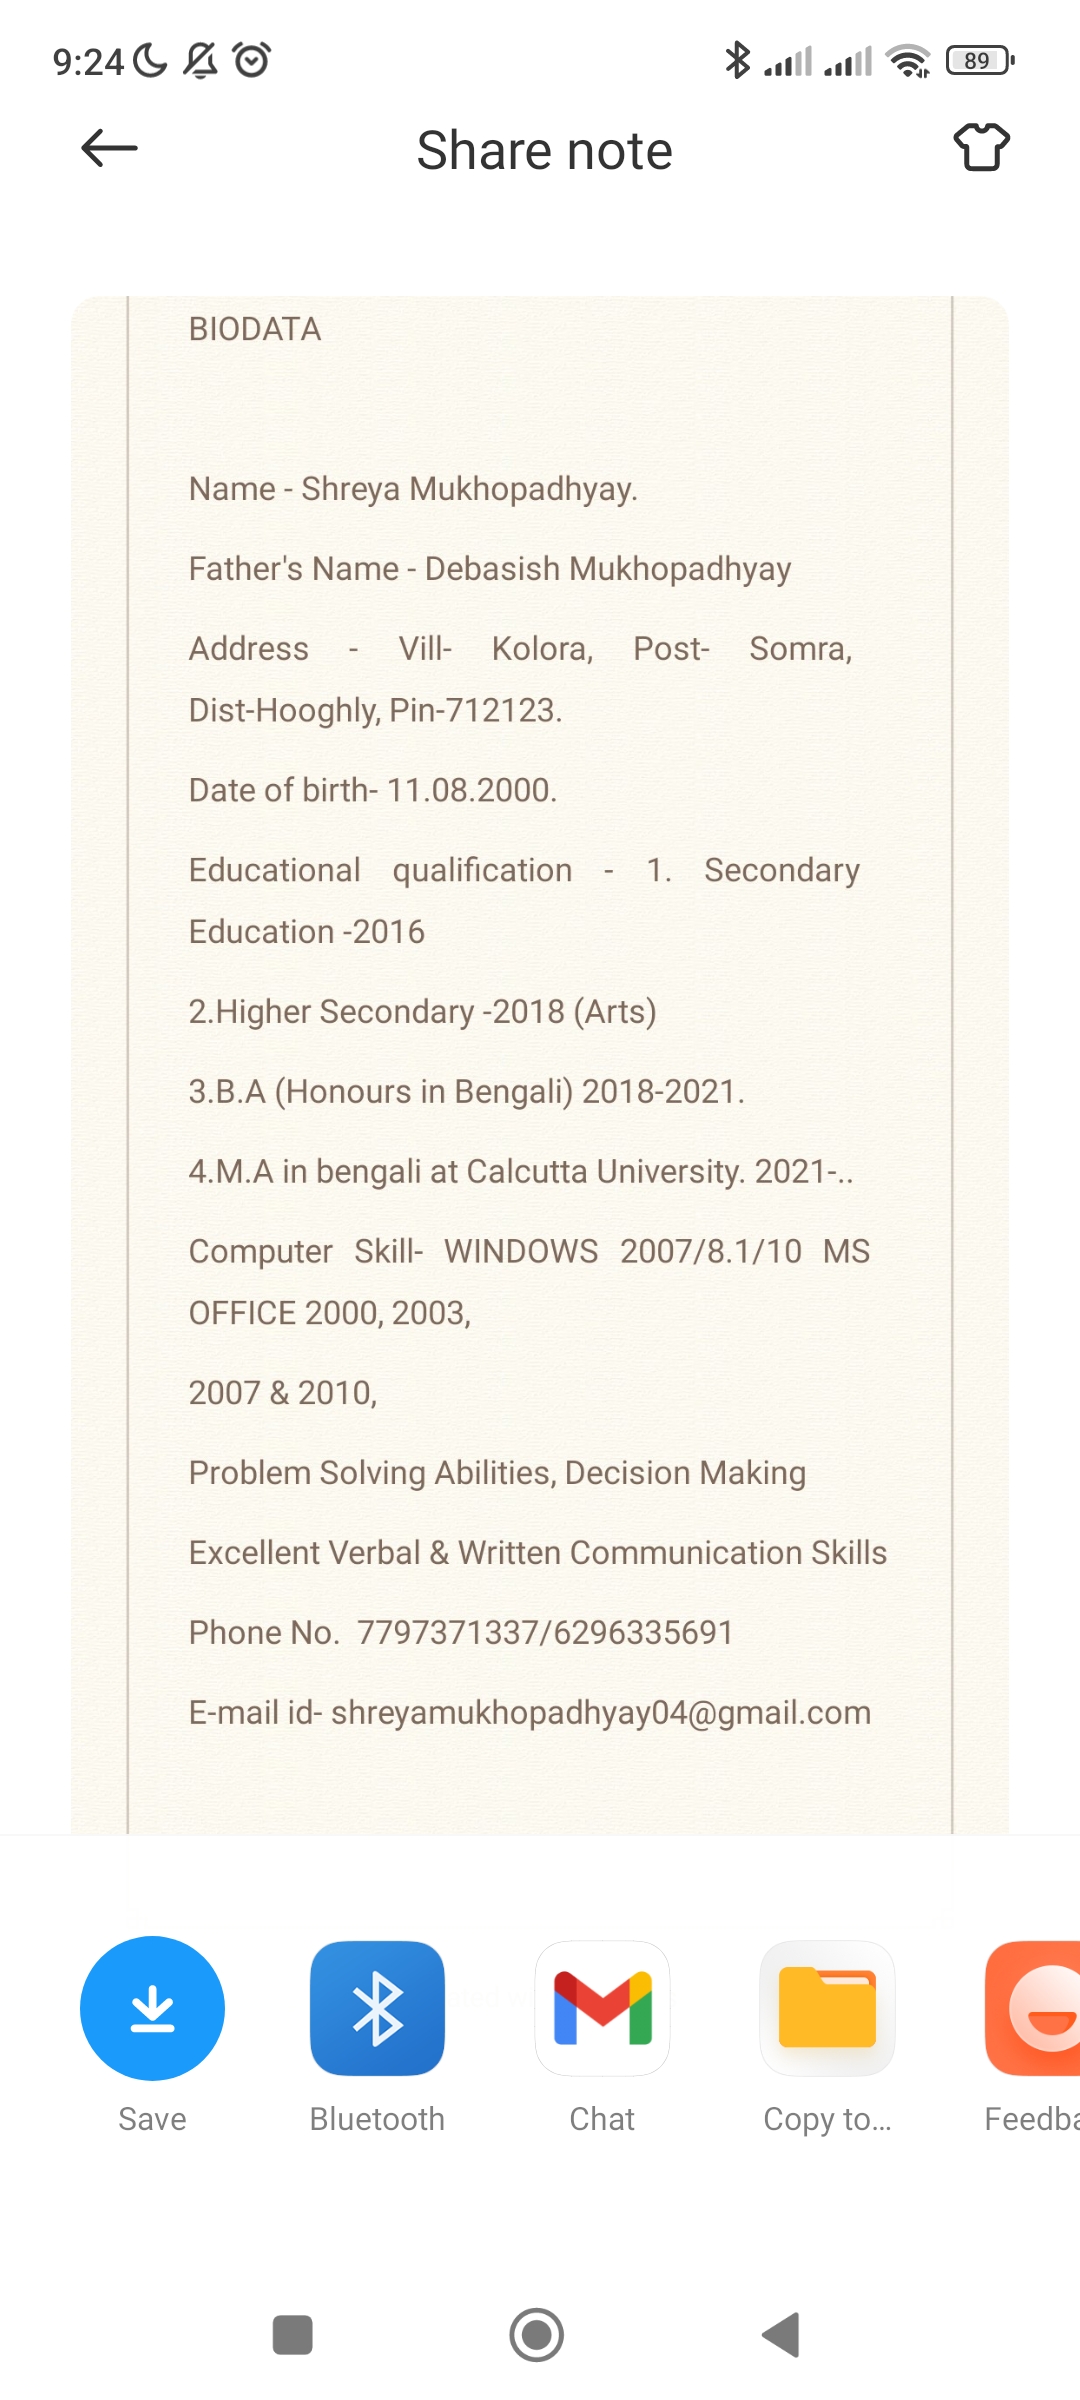This screenshot has width=1080, height=2400.
Task: Tap the Save label text
Action: (x=152, y=2119)
